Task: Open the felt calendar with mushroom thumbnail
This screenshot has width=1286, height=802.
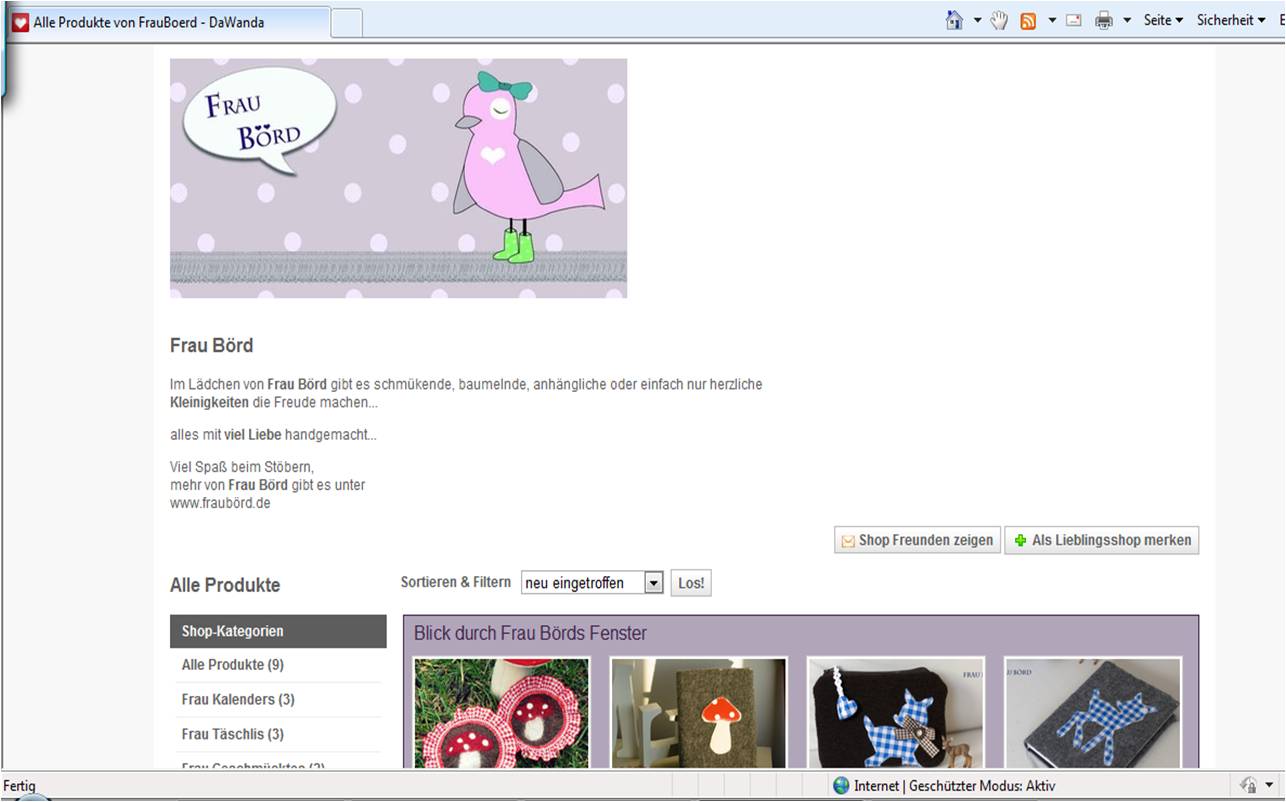Action: point(699,713)
